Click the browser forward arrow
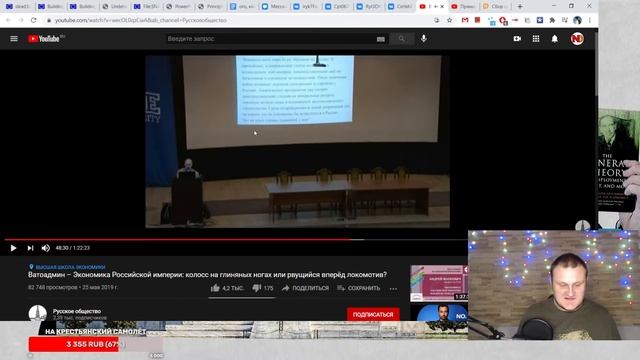Screen dimensions: 640x360 click(21, 20)
